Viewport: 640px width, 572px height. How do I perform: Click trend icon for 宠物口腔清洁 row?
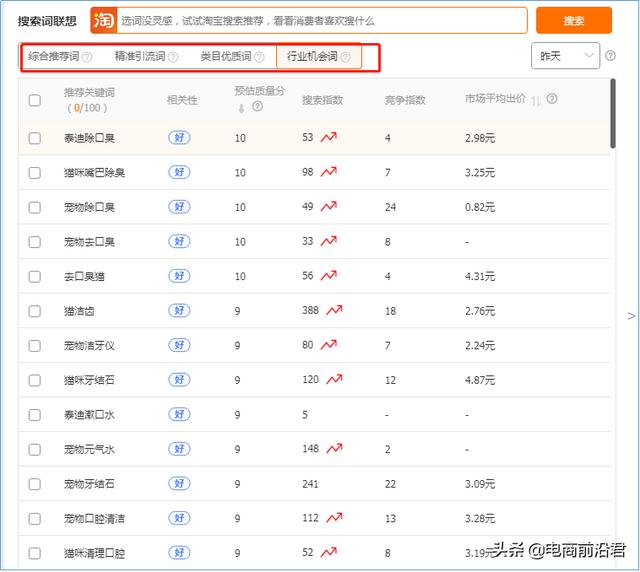(334, 518)
